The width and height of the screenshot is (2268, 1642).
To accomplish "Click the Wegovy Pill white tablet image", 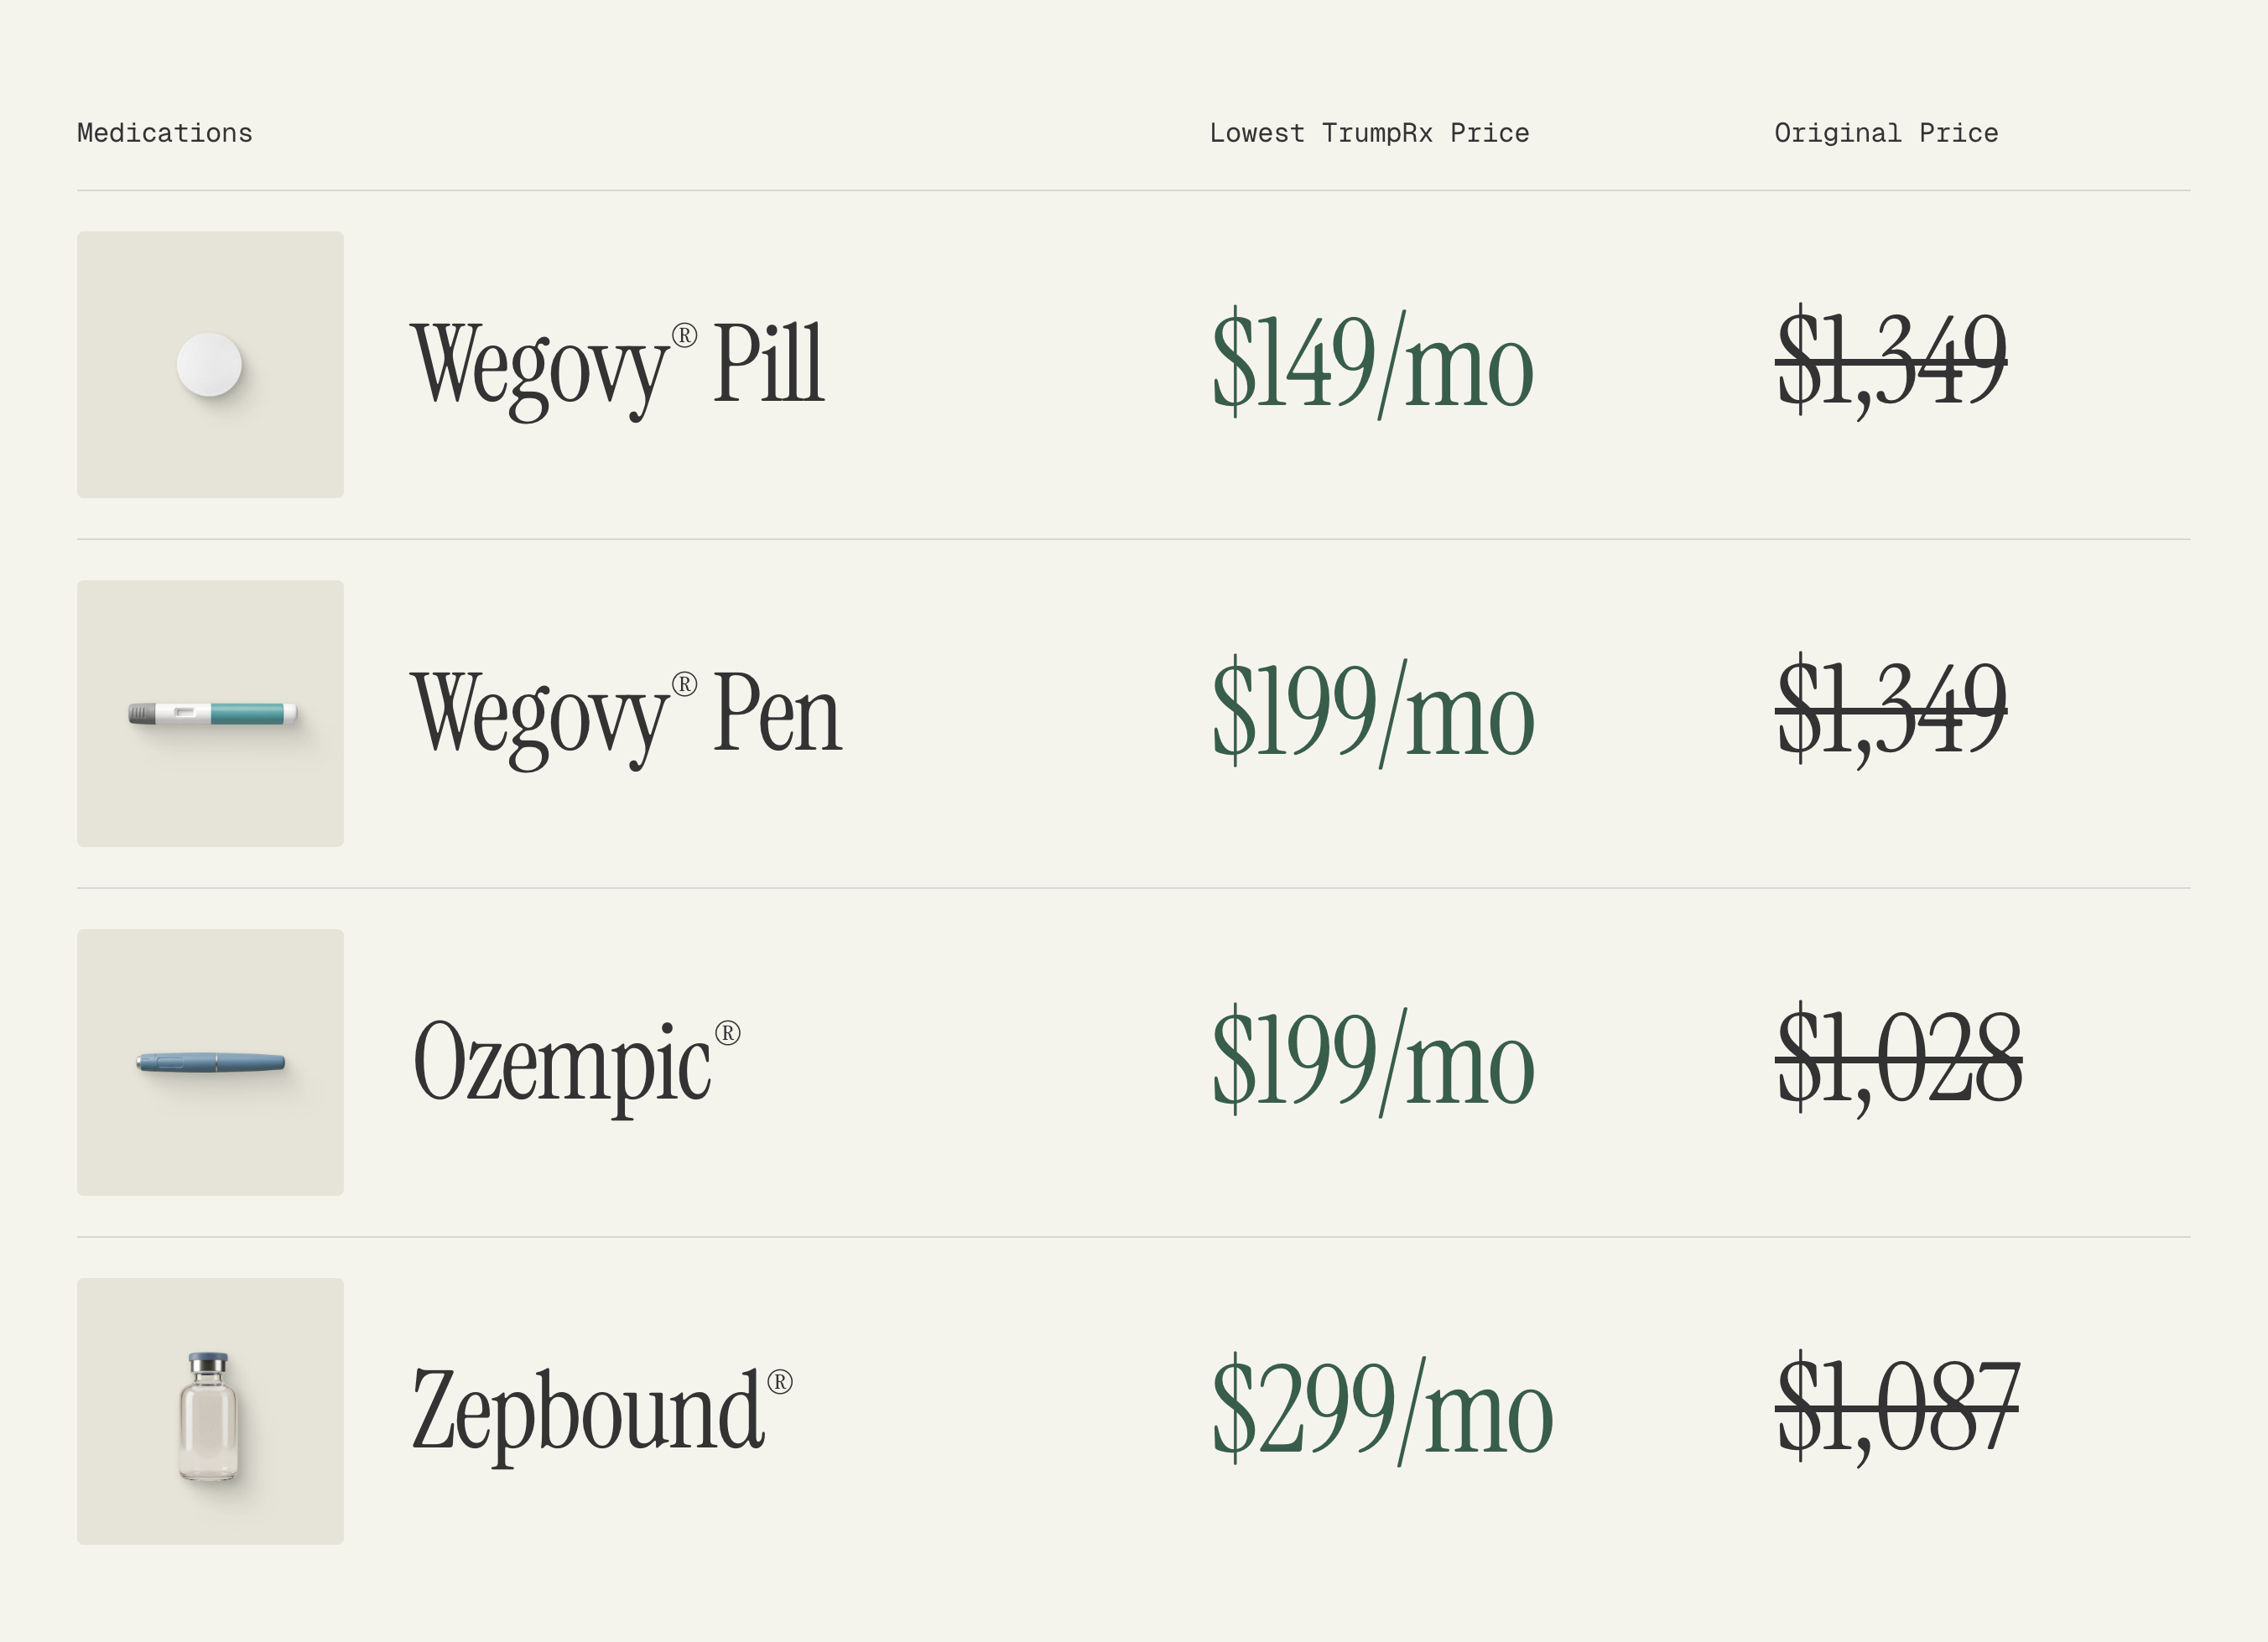I will [210, 365].
